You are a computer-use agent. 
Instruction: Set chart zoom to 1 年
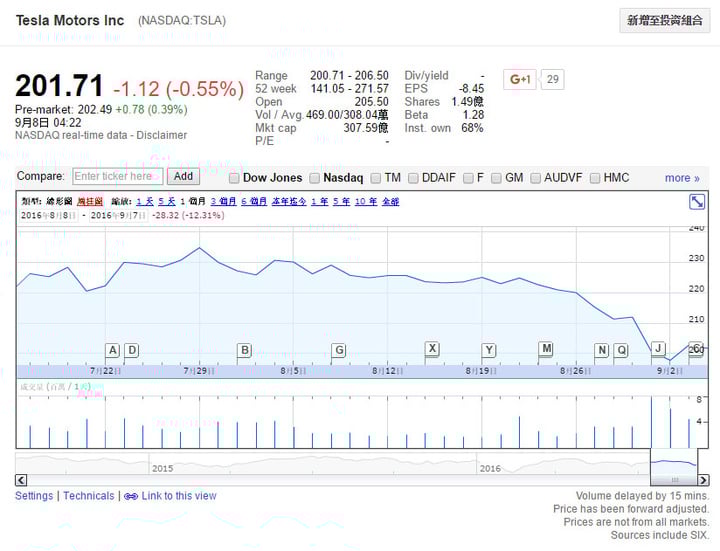click(x=320, y=201)
